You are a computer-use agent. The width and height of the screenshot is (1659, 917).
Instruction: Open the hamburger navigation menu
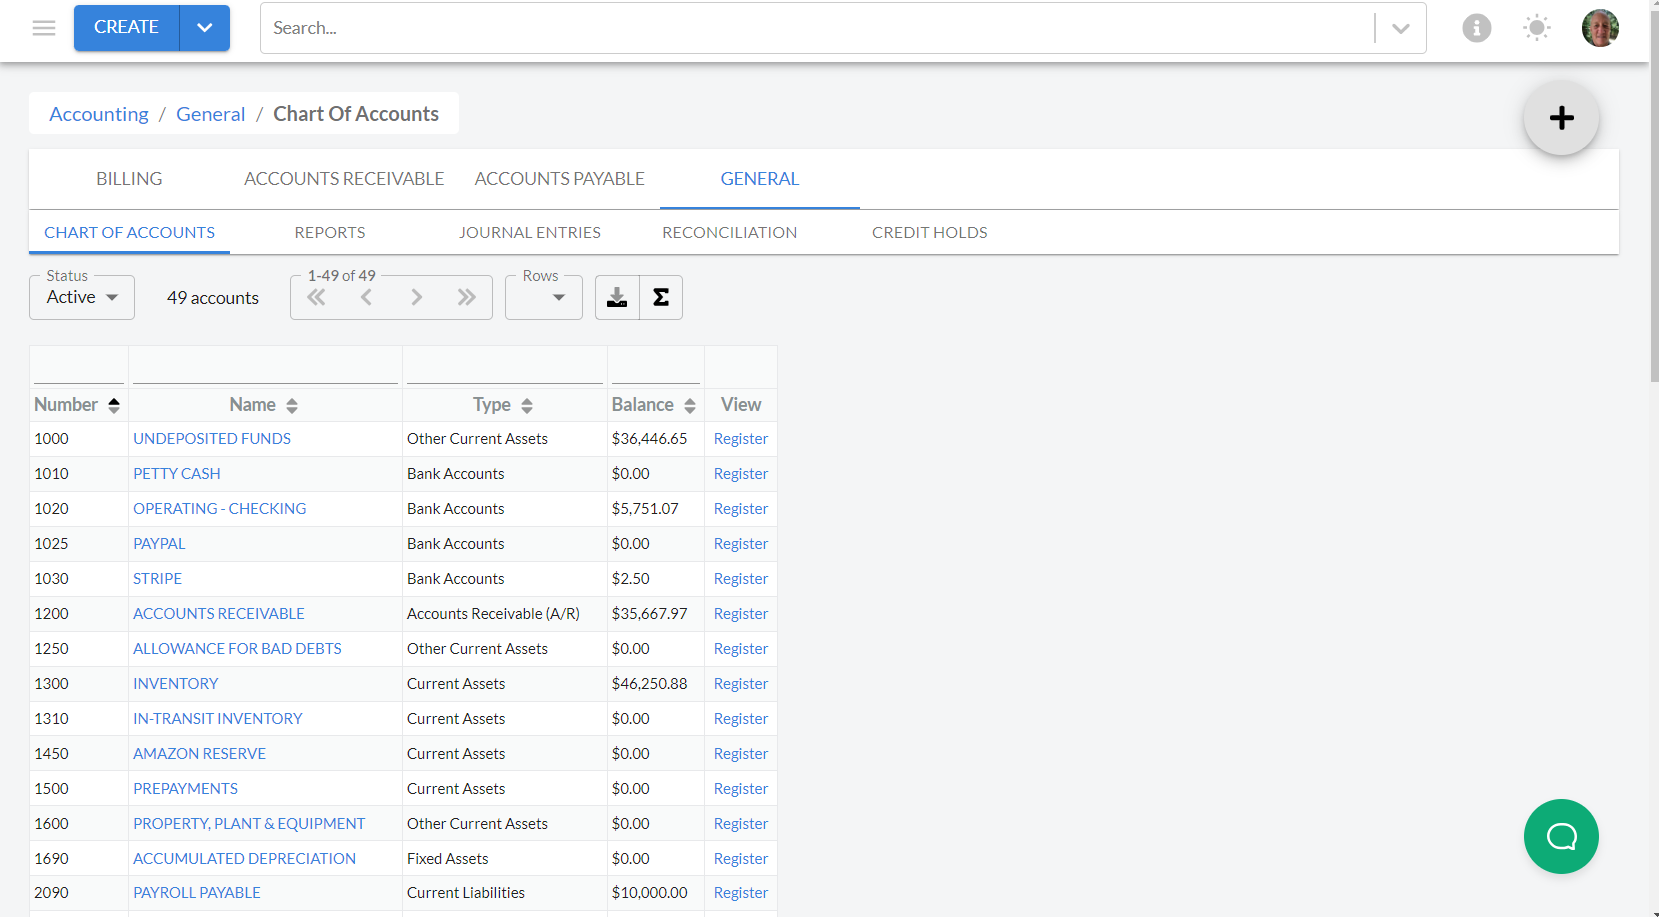pyautogui.click(x=43, y=28)
